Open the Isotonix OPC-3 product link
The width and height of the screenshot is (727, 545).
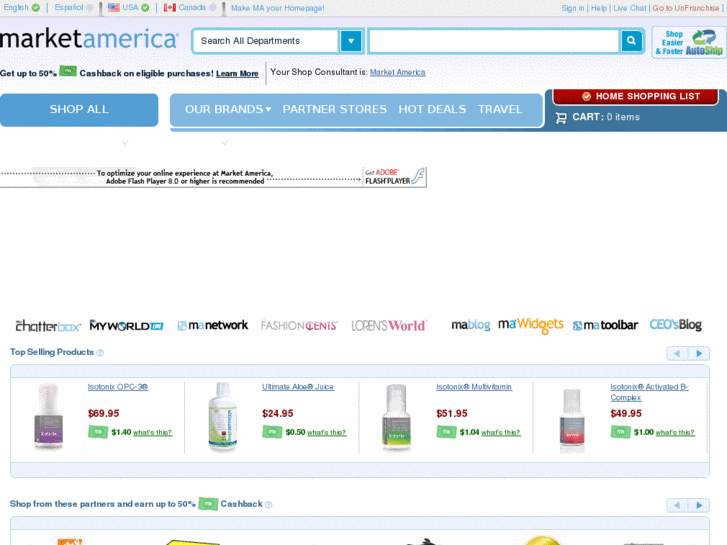coord(118,387)
